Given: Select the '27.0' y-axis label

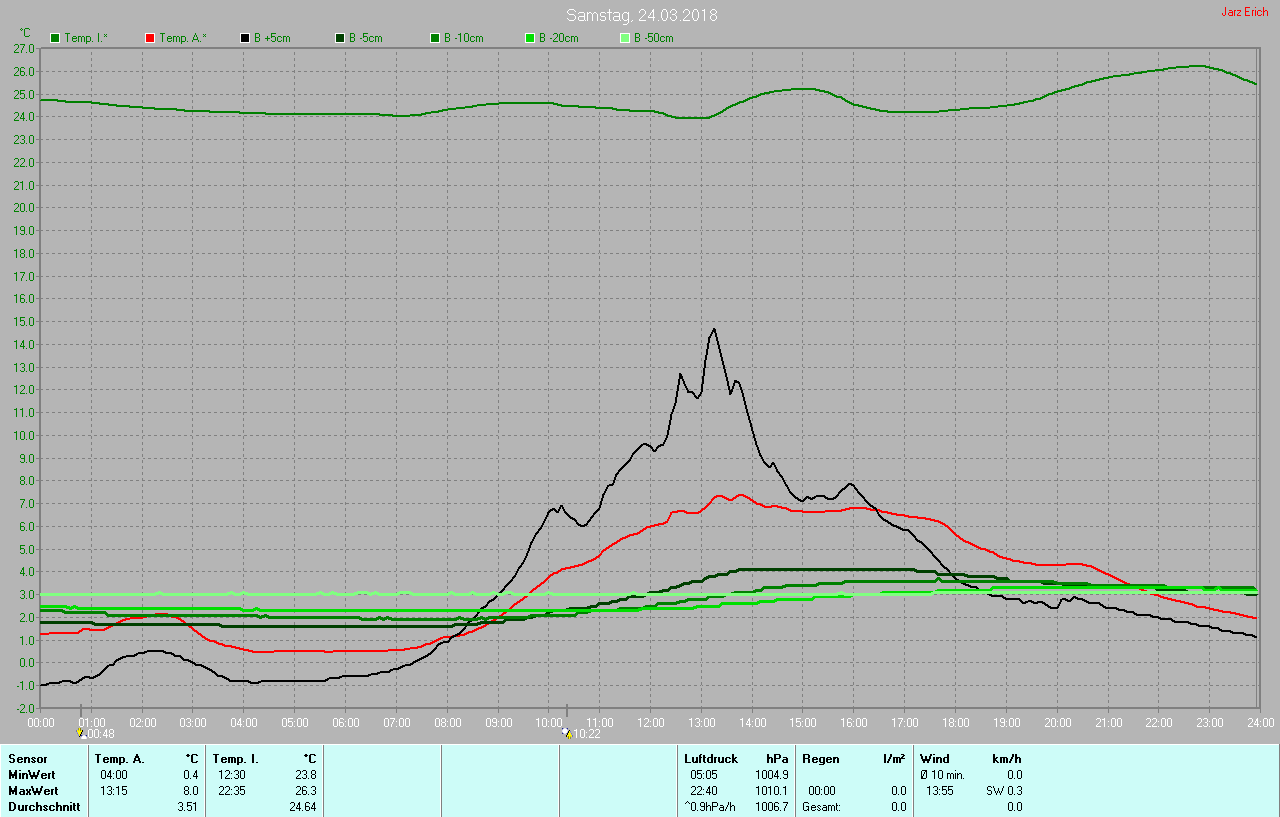Looking at the screenshot, I should click(24, 48).
